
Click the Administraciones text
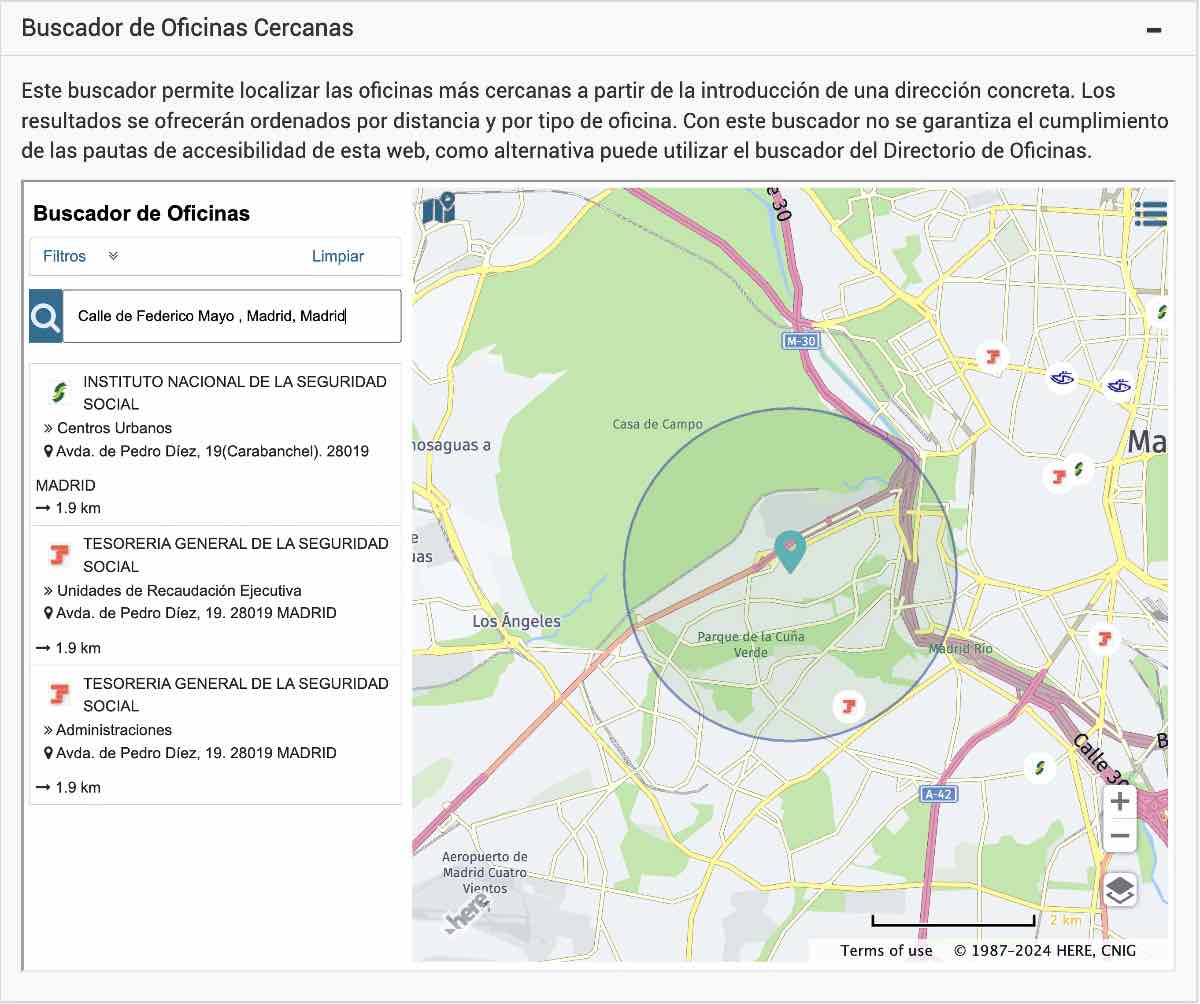[114, 730]
